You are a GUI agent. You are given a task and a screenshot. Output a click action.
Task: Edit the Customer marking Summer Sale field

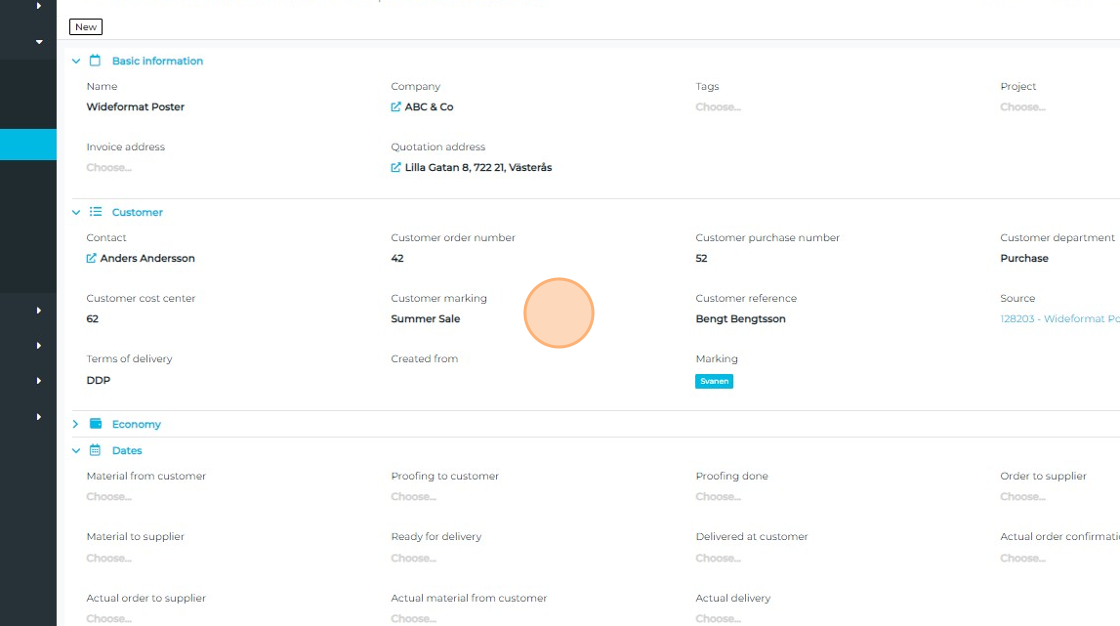point(425,319)
